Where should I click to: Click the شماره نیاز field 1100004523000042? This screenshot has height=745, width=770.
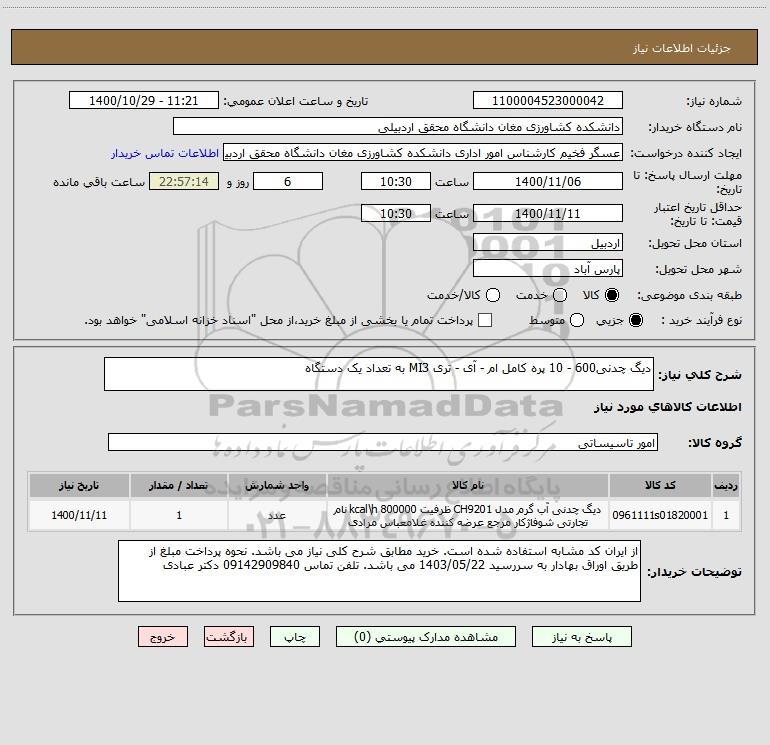548,101
